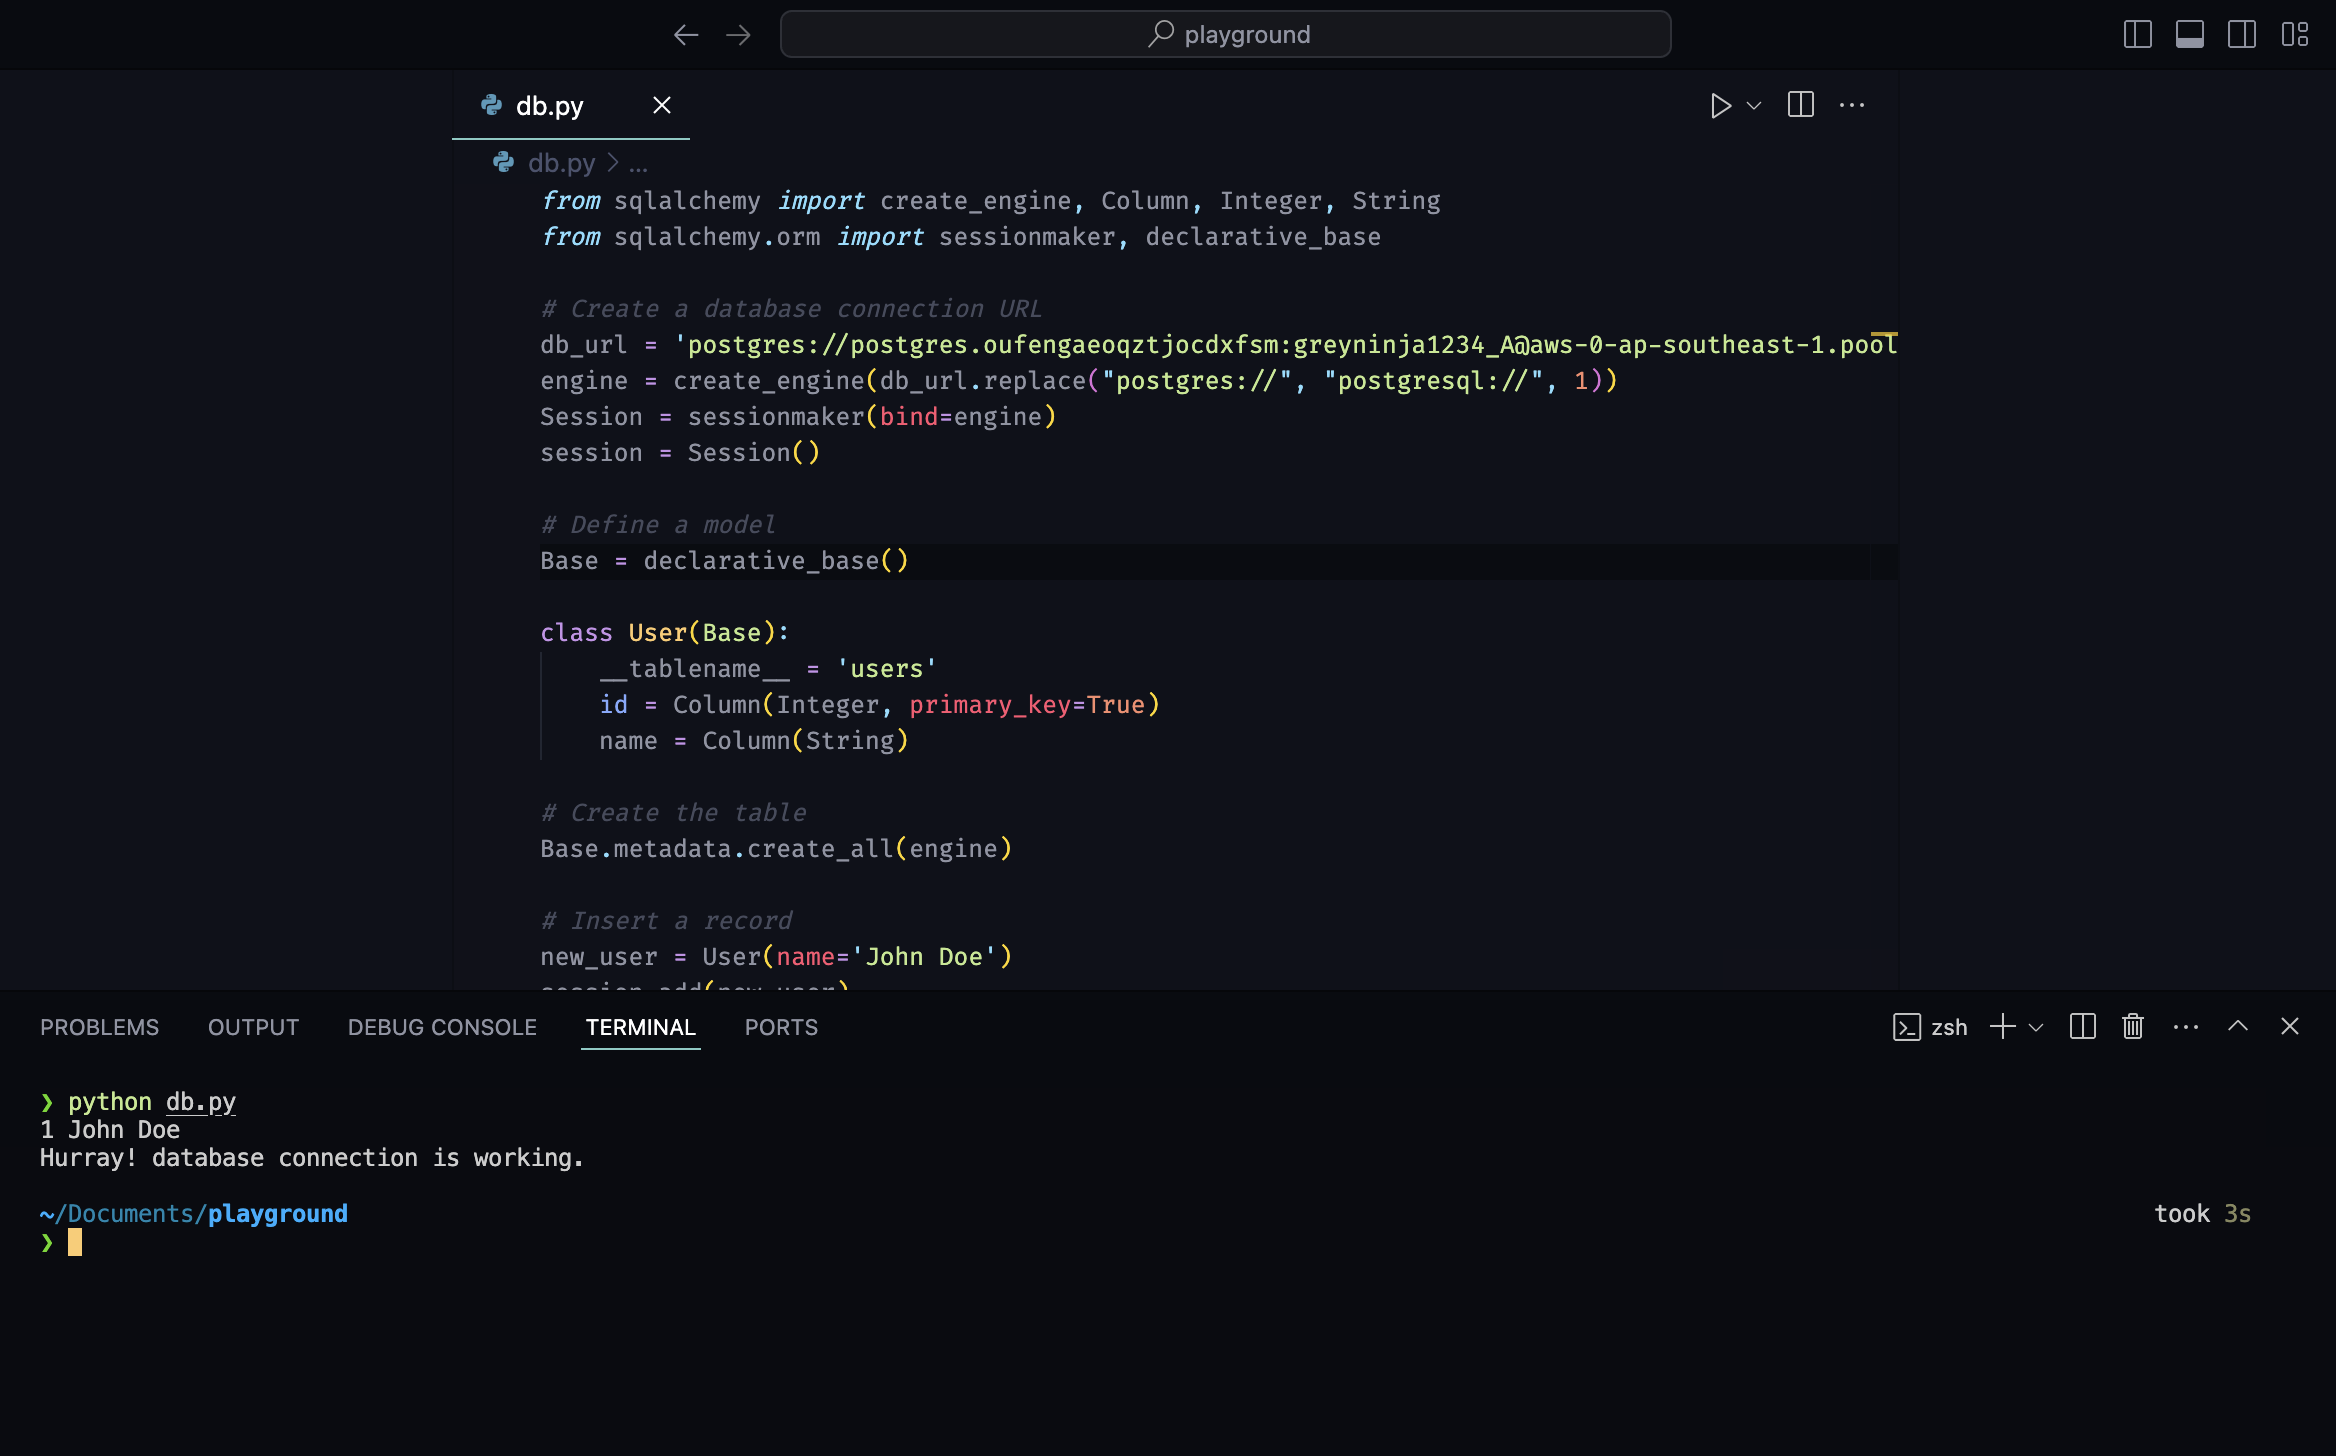Expand the run options dropdown arrow
The height and width of the screenshot is (1456, 2336).
tap(1754, 106)
